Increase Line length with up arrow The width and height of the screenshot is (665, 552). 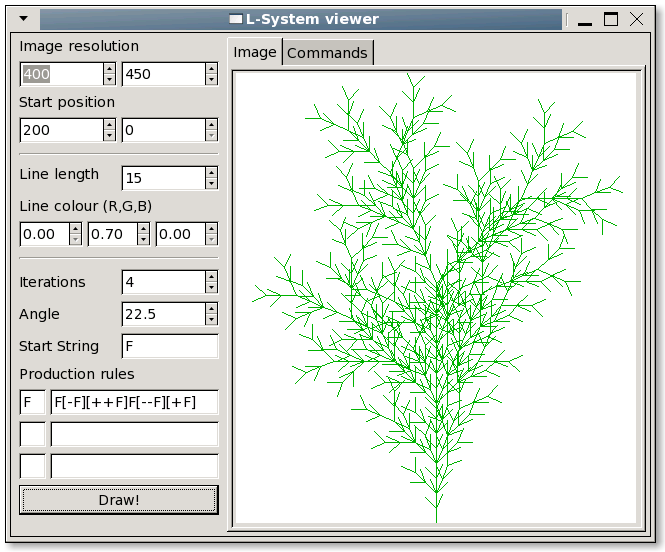pyautogui.click(x=211, y=173)
